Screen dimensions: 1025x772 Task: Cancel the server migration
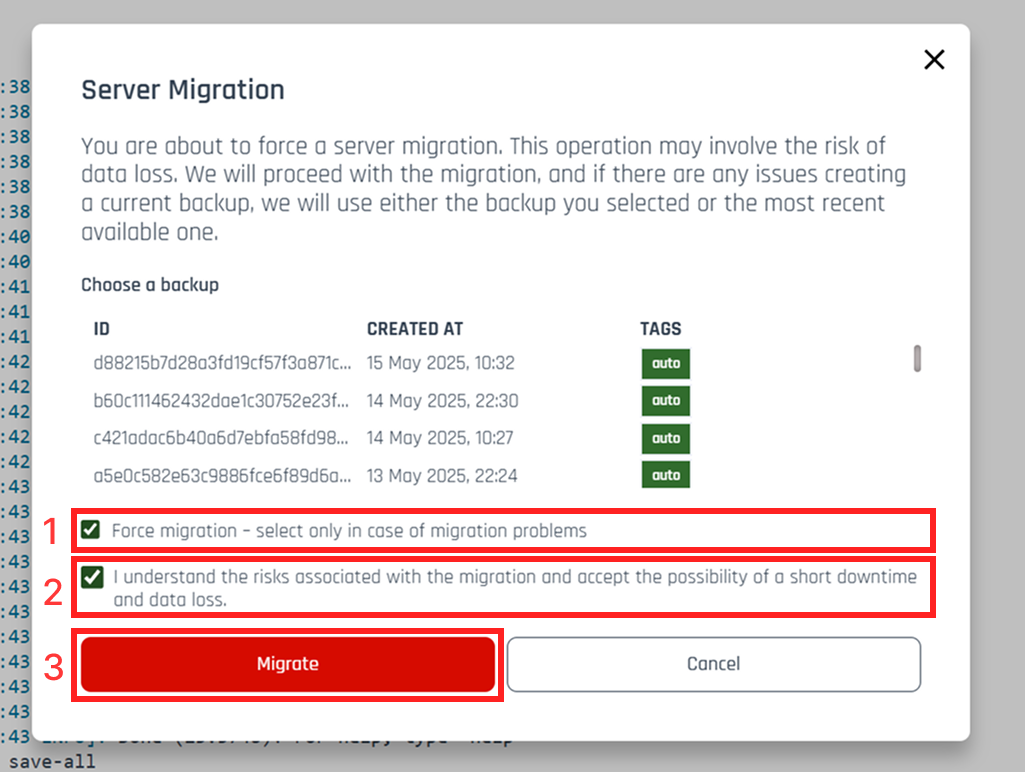click(x=713, y=664)
